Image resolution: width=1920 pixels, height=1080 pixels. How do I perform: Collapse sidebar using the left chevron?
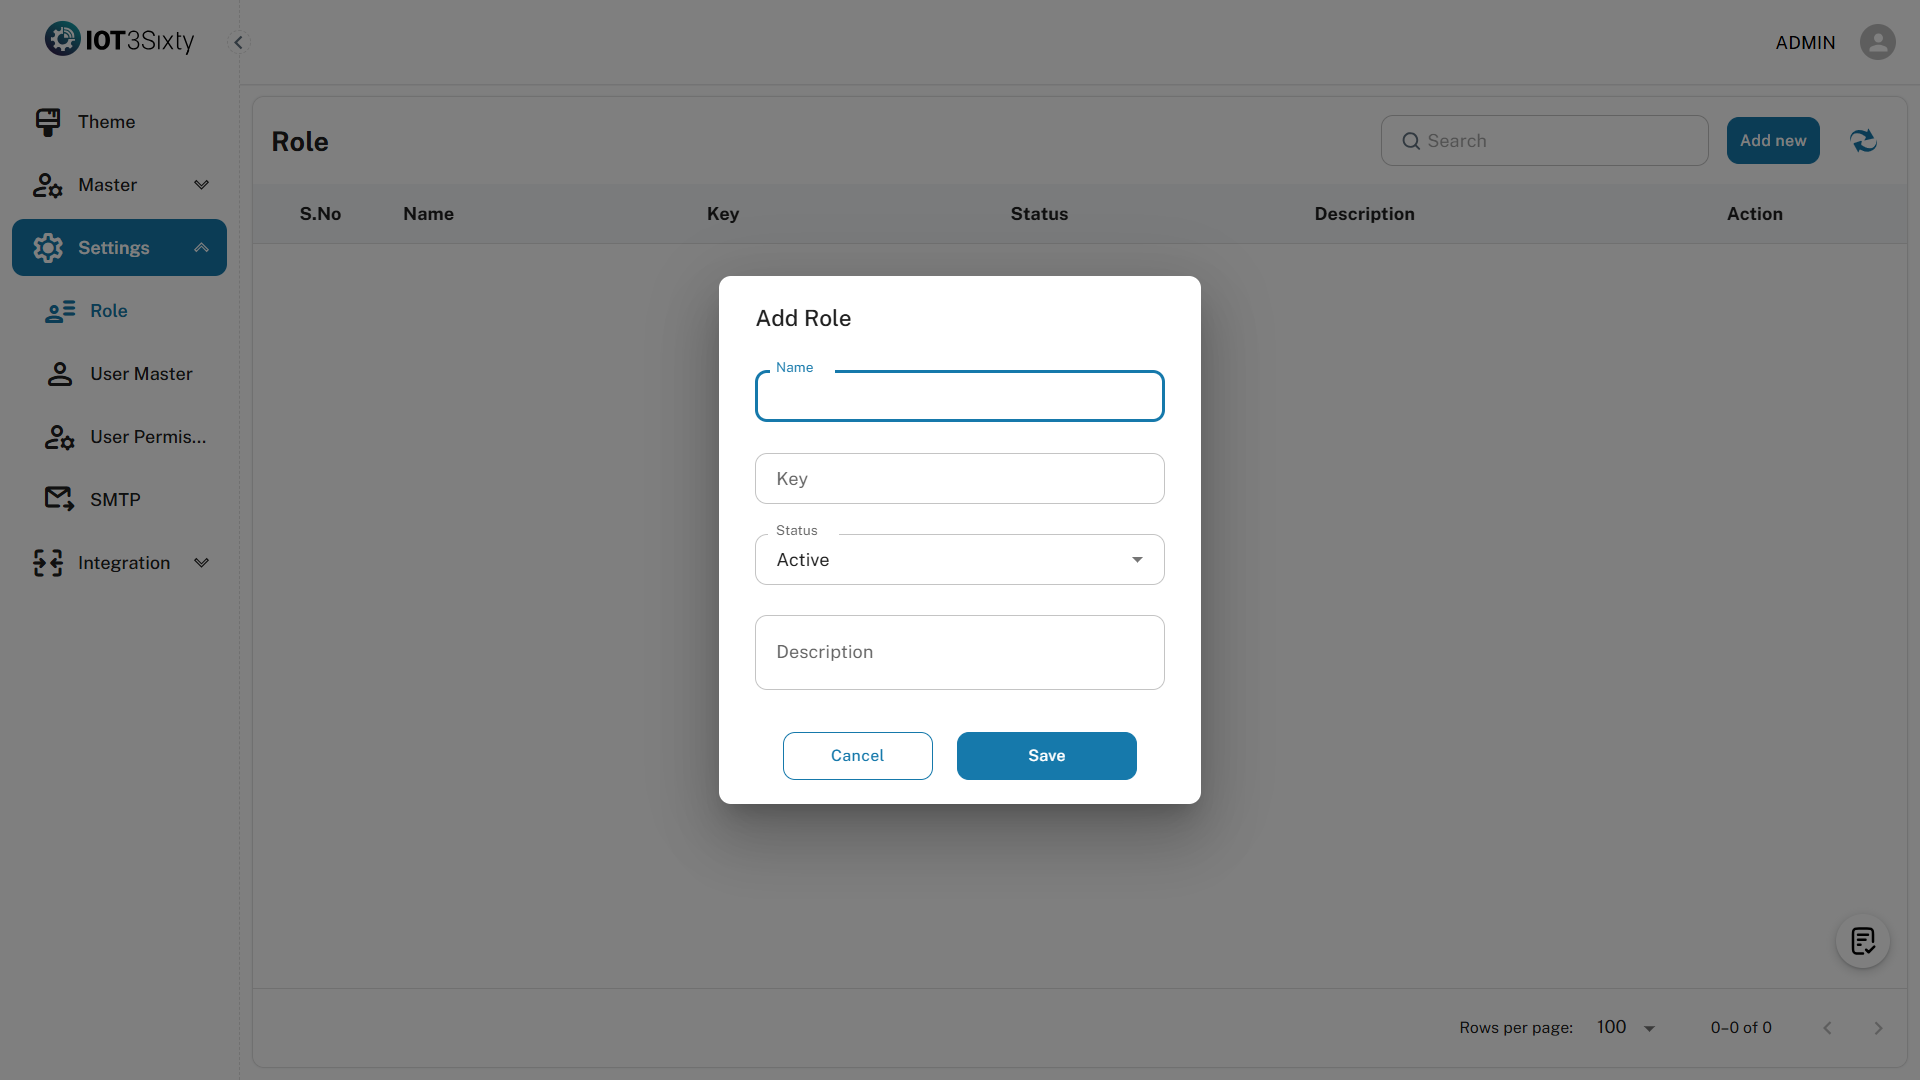pos(238,42)
